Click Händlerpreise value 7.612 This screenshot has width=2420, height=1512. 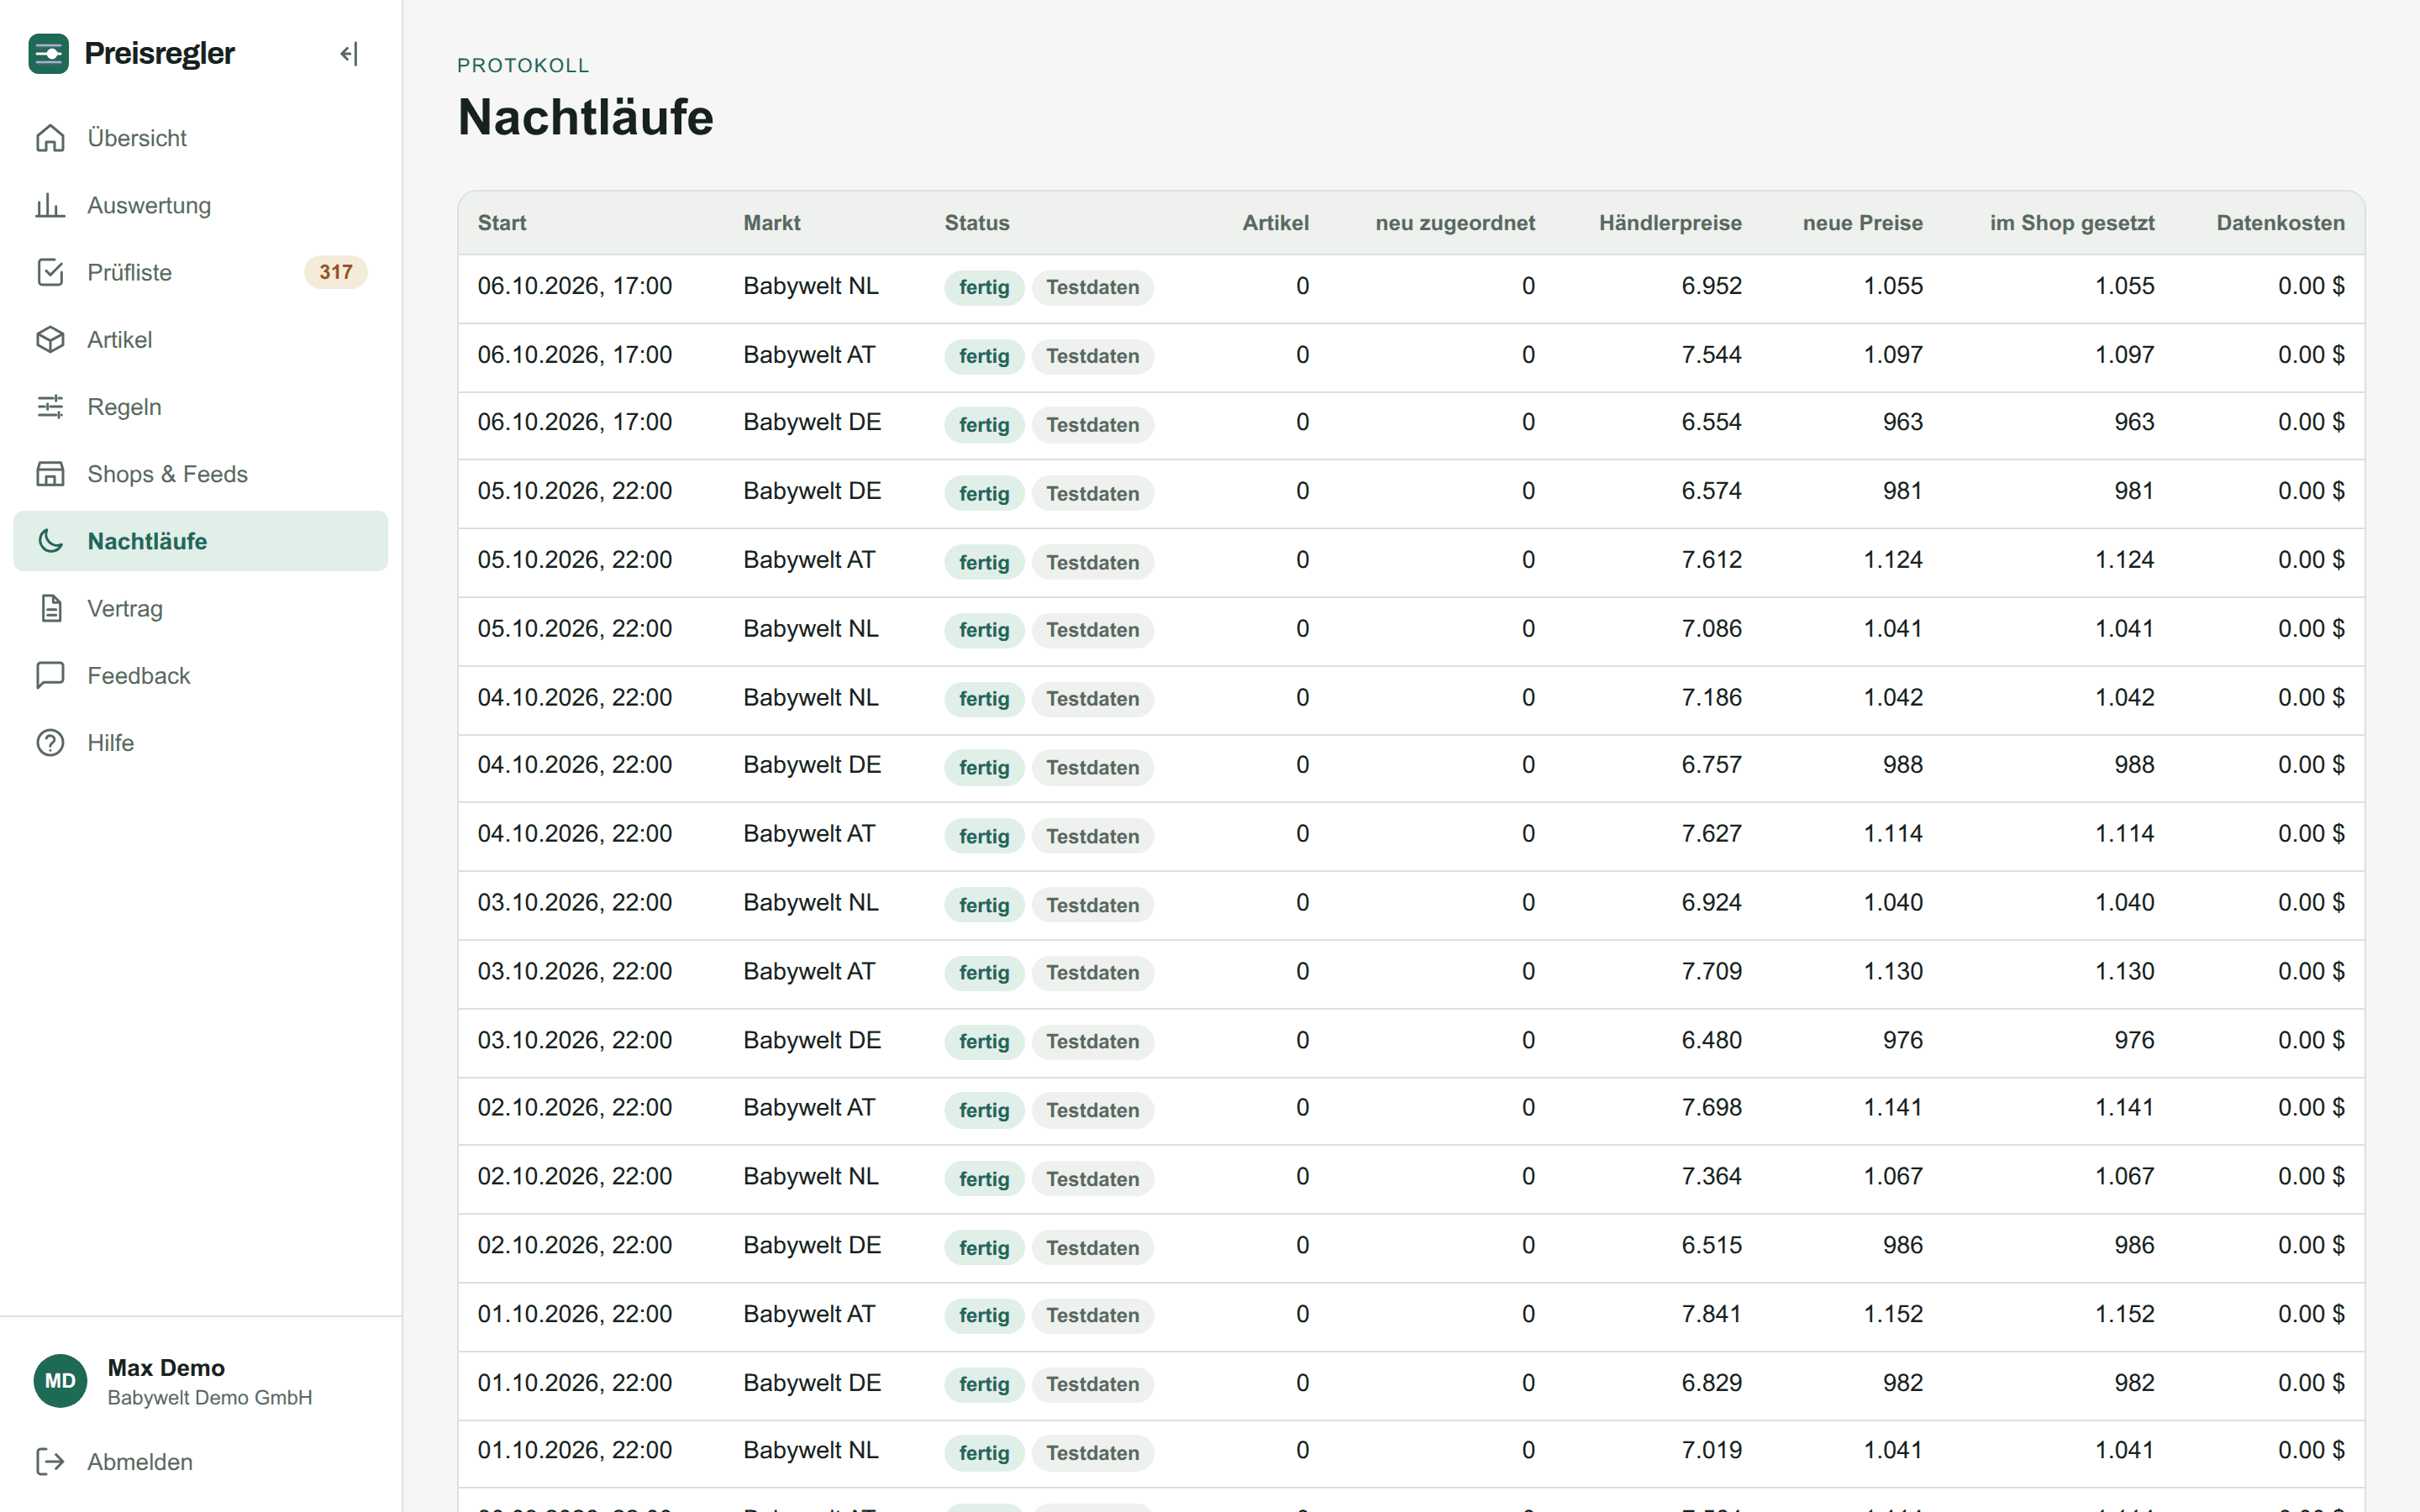pos(1711,560)
